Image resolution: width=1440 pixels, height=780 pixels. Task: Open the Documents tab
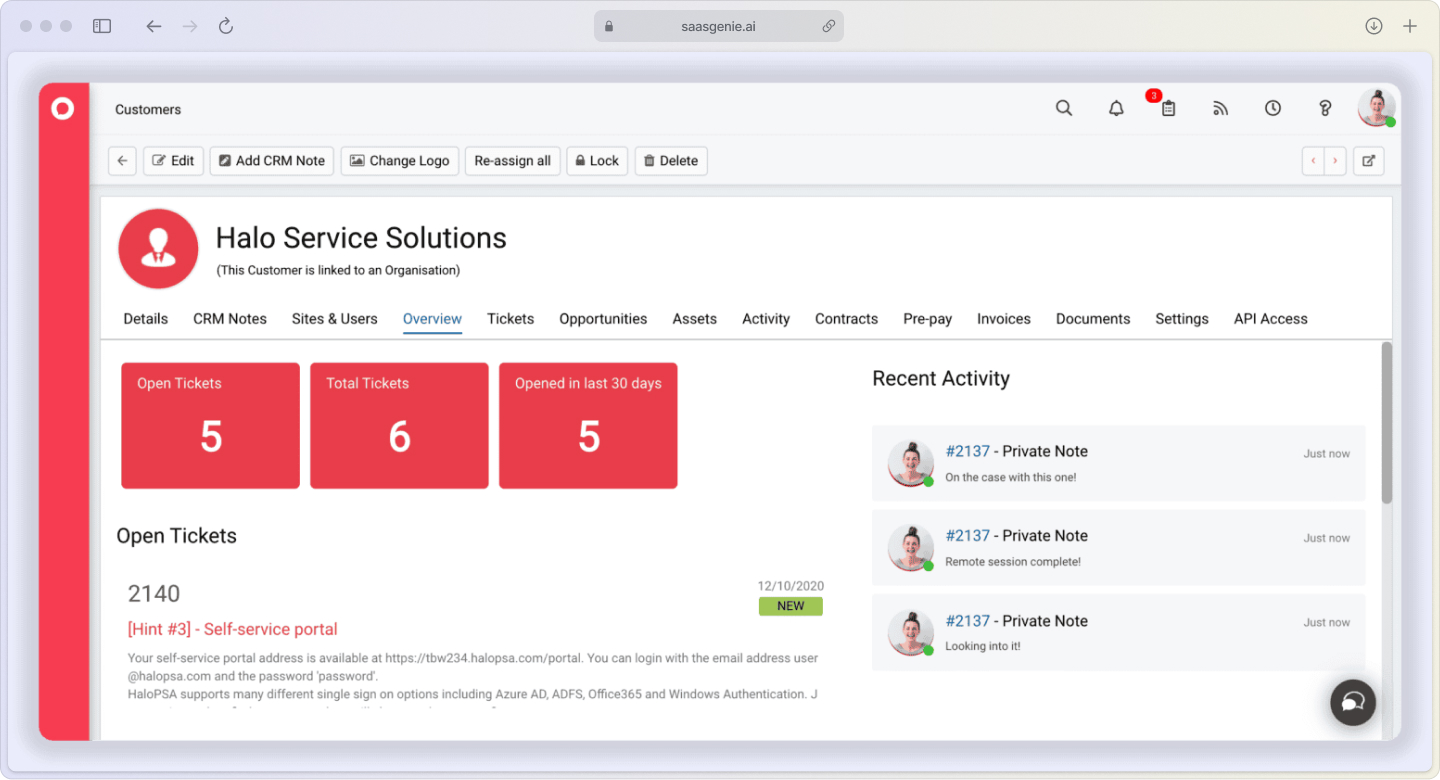click(1093, 319)
